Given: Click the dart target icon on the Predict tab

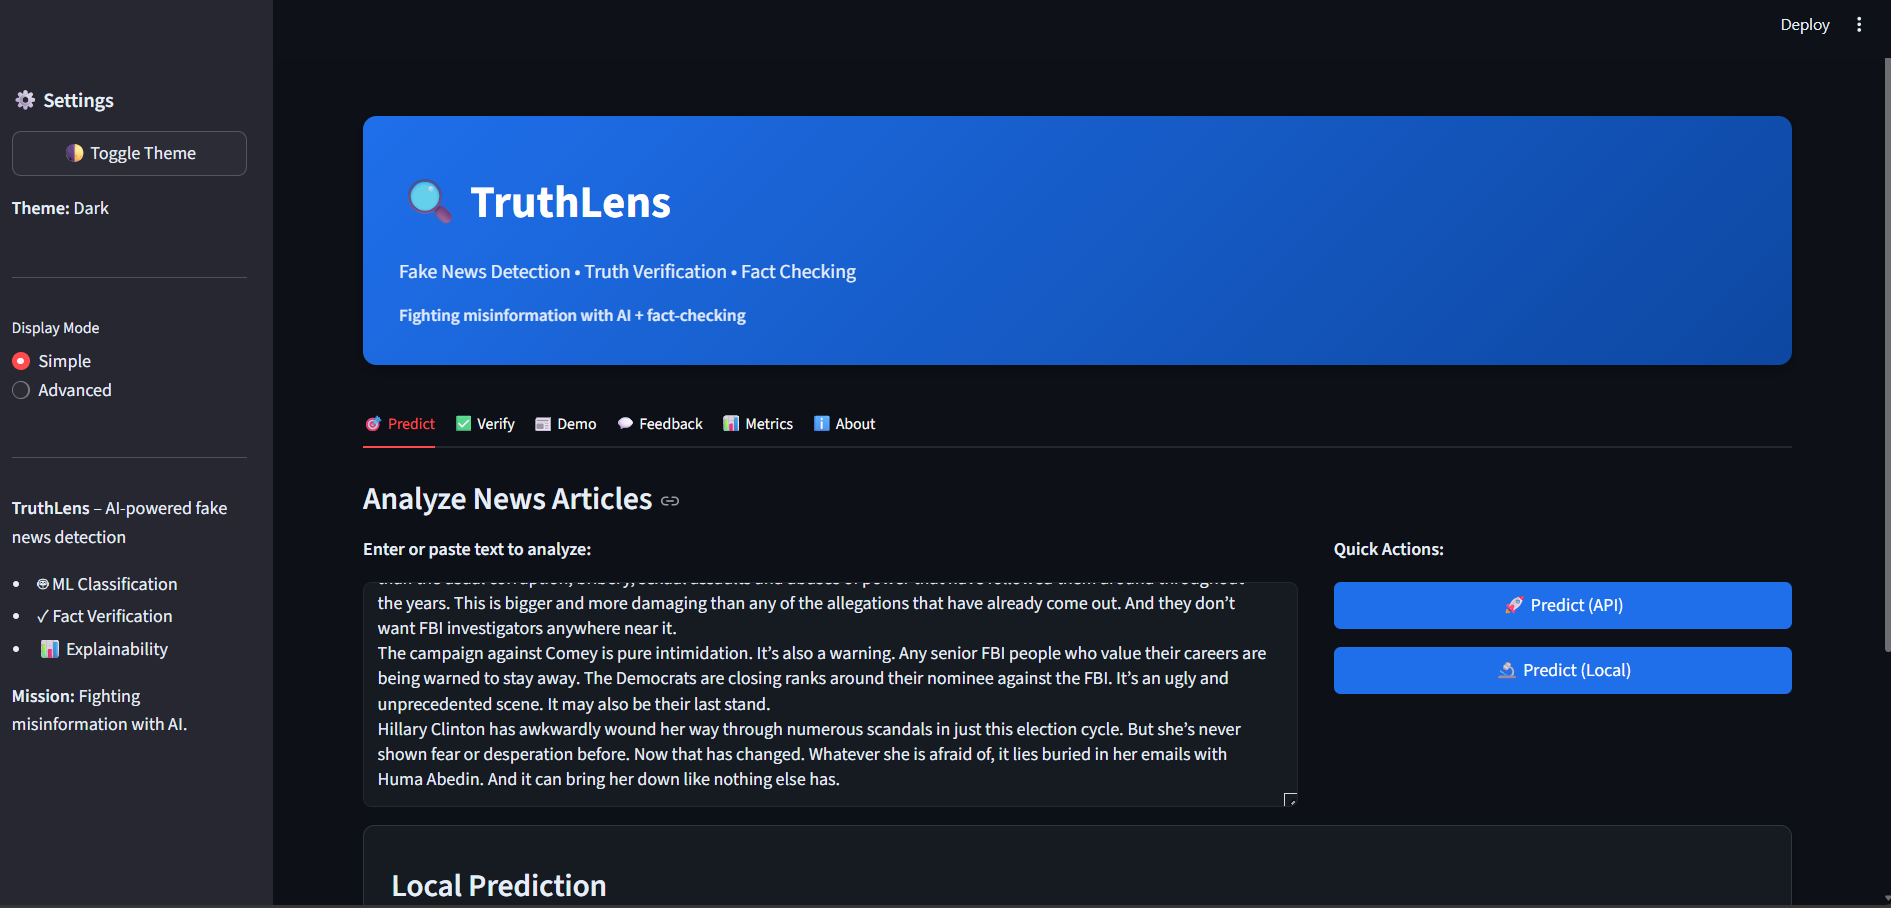Looking at the screenshot, I should (x=373, y=423).
